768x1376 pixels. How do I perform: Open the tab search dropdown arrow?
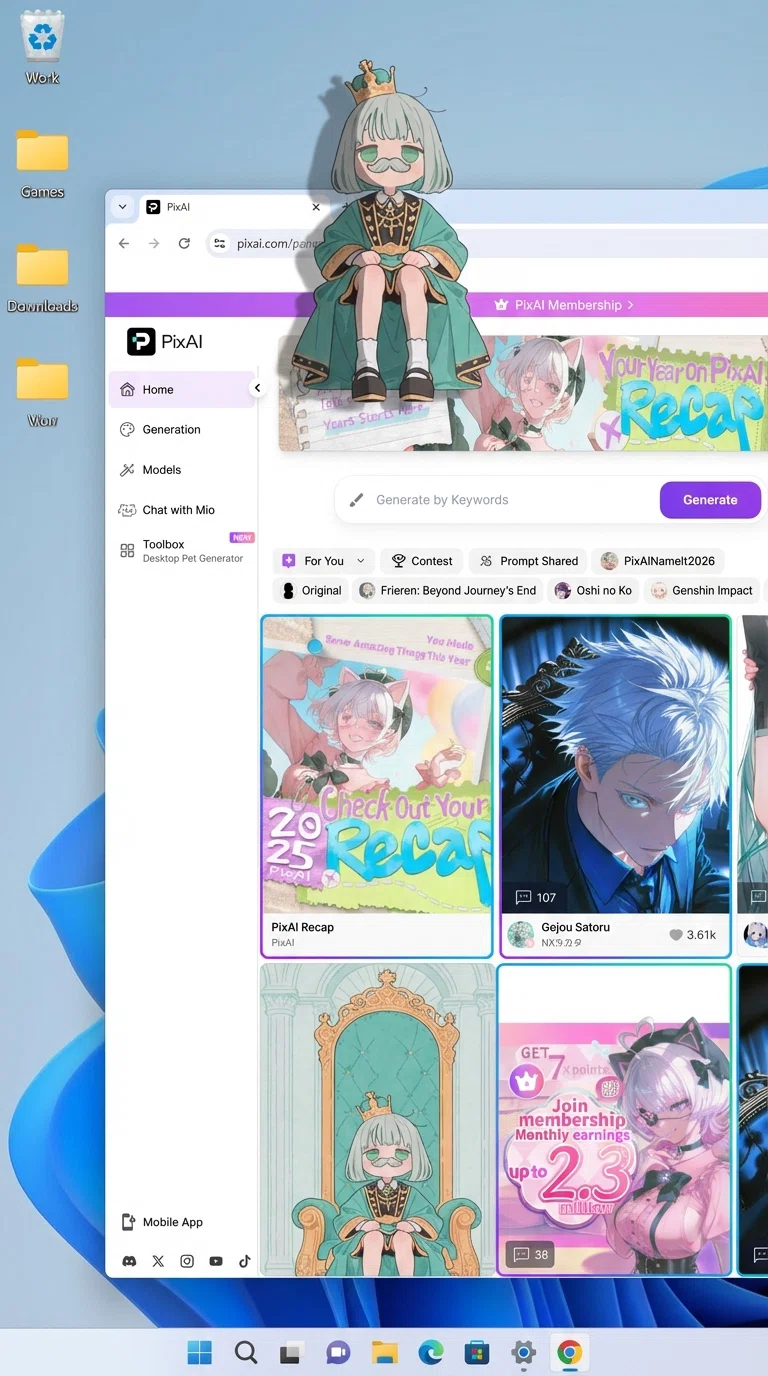click(122, 207)
